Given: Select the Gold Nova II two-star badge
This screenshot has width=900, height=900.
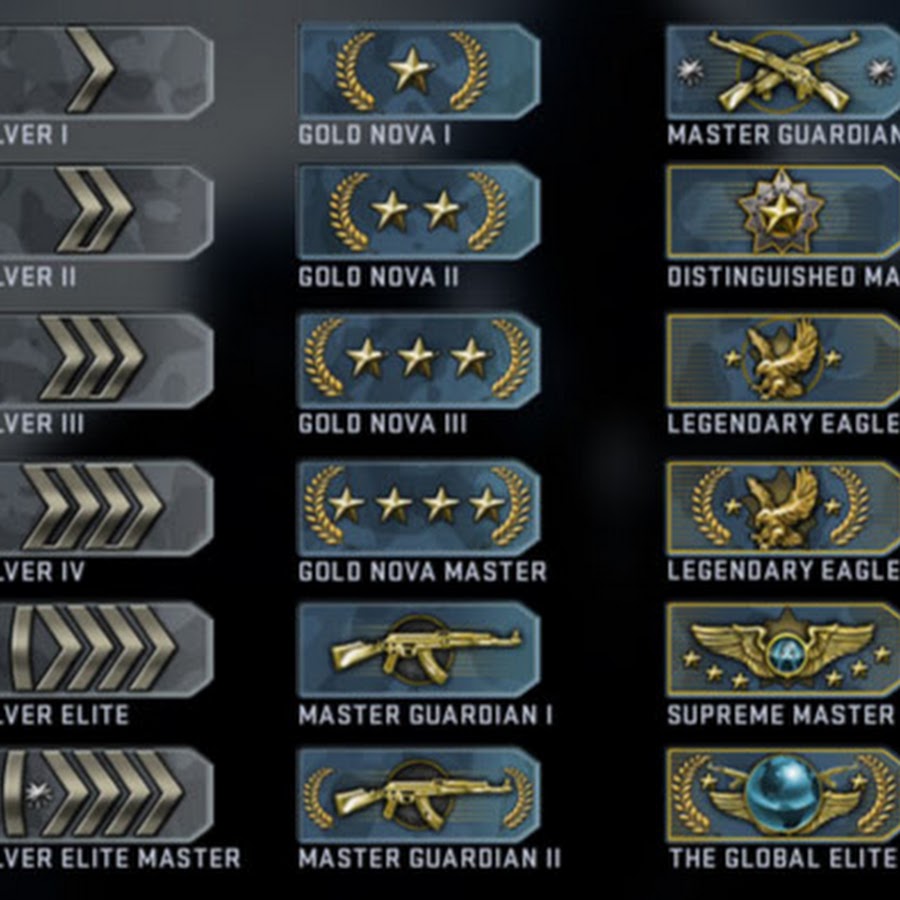Looking at the screenshot, I should tap(418, 212).
